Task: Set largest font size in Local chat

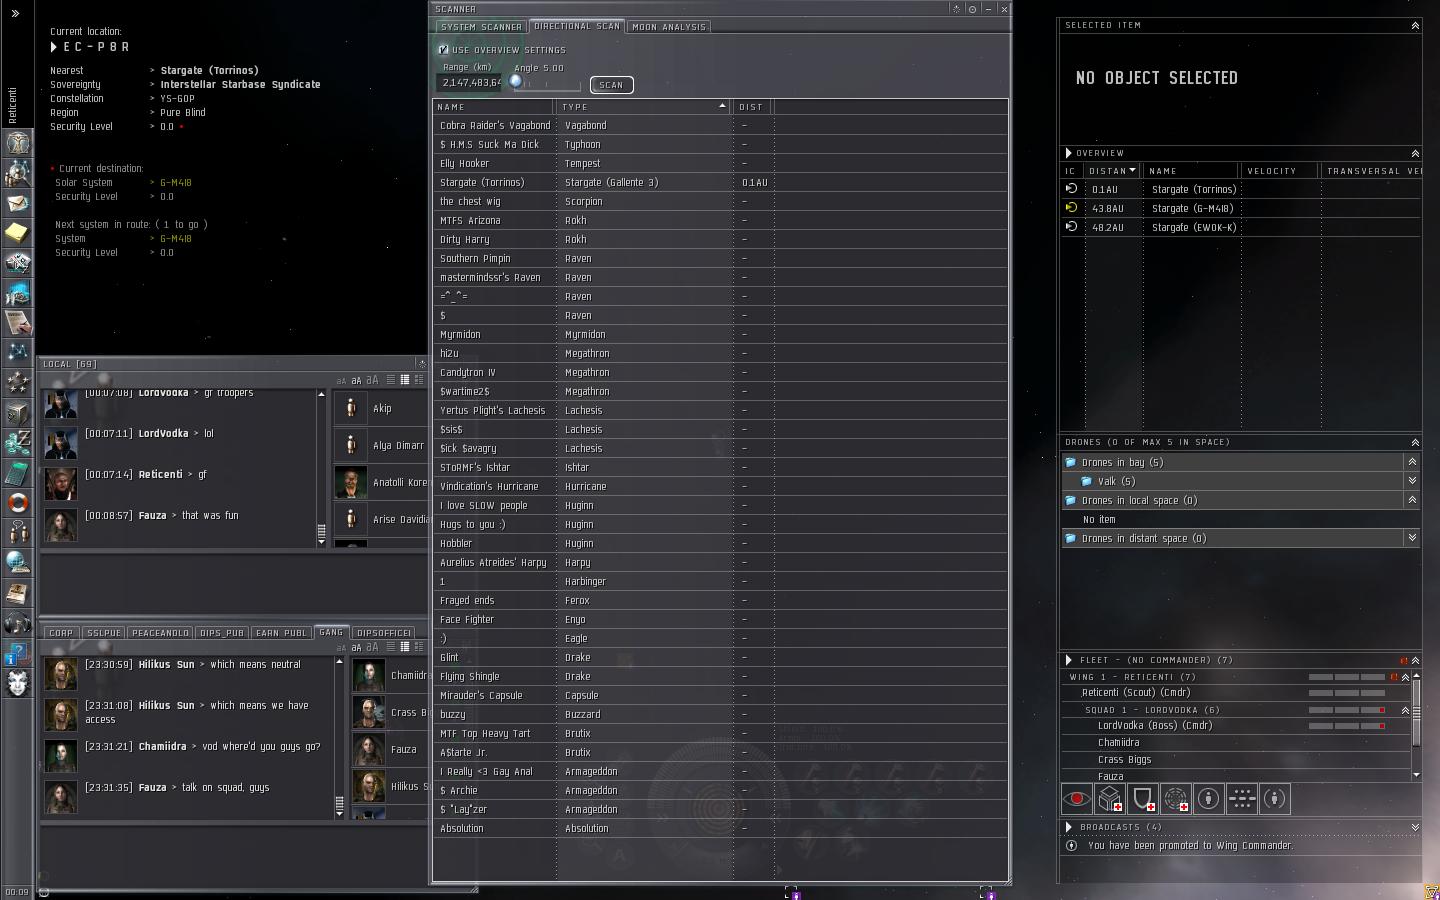Action: [372, 380]
